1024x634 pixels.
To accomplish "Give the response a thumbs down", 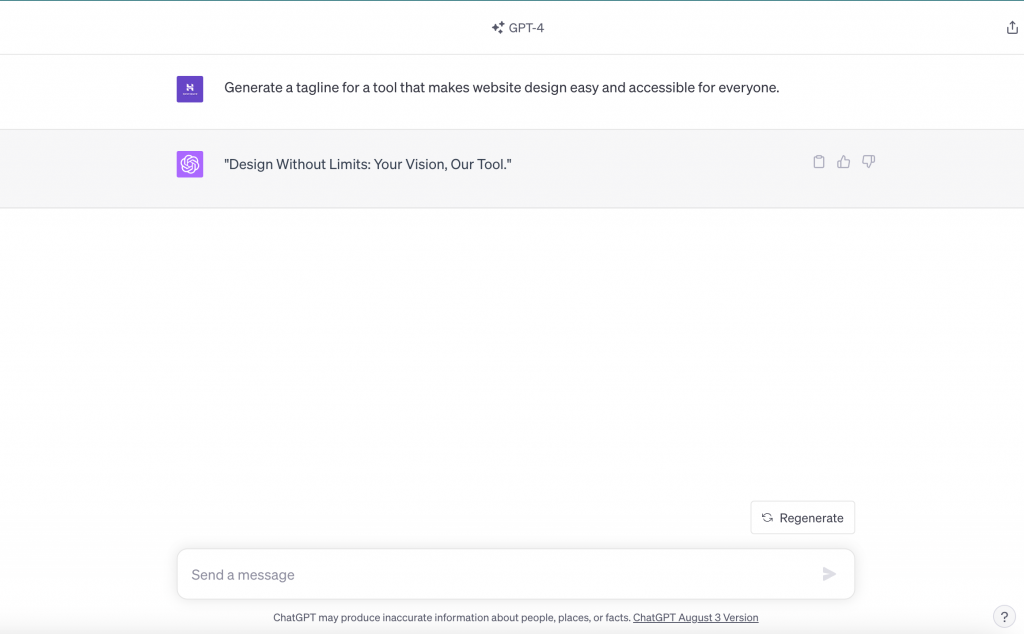I will tap(868, 161).
